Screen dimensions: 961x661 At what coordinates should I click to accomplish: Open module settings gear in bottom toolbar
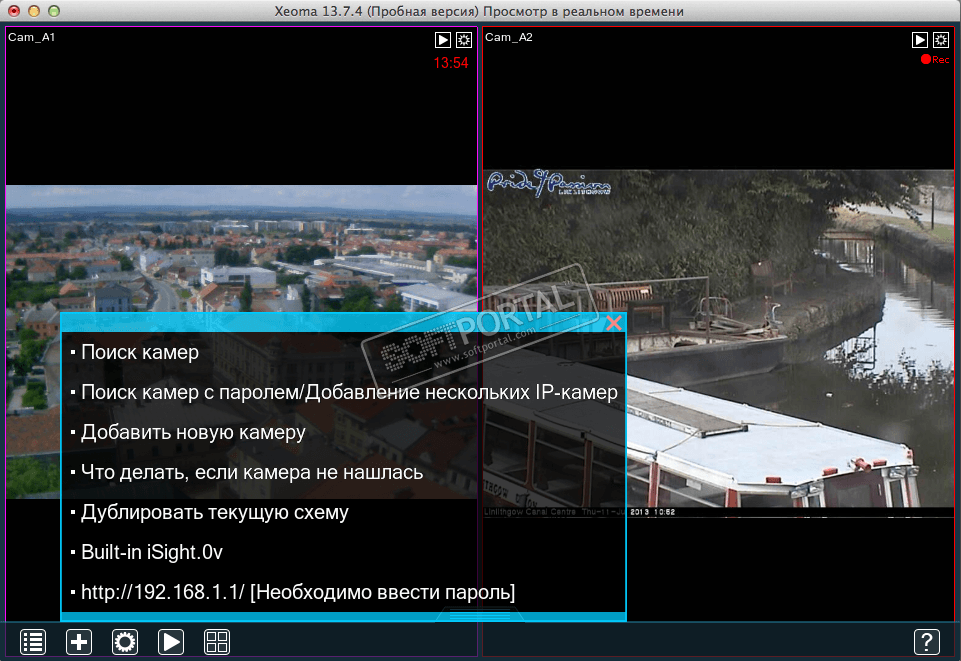click(x=125, y=642)
